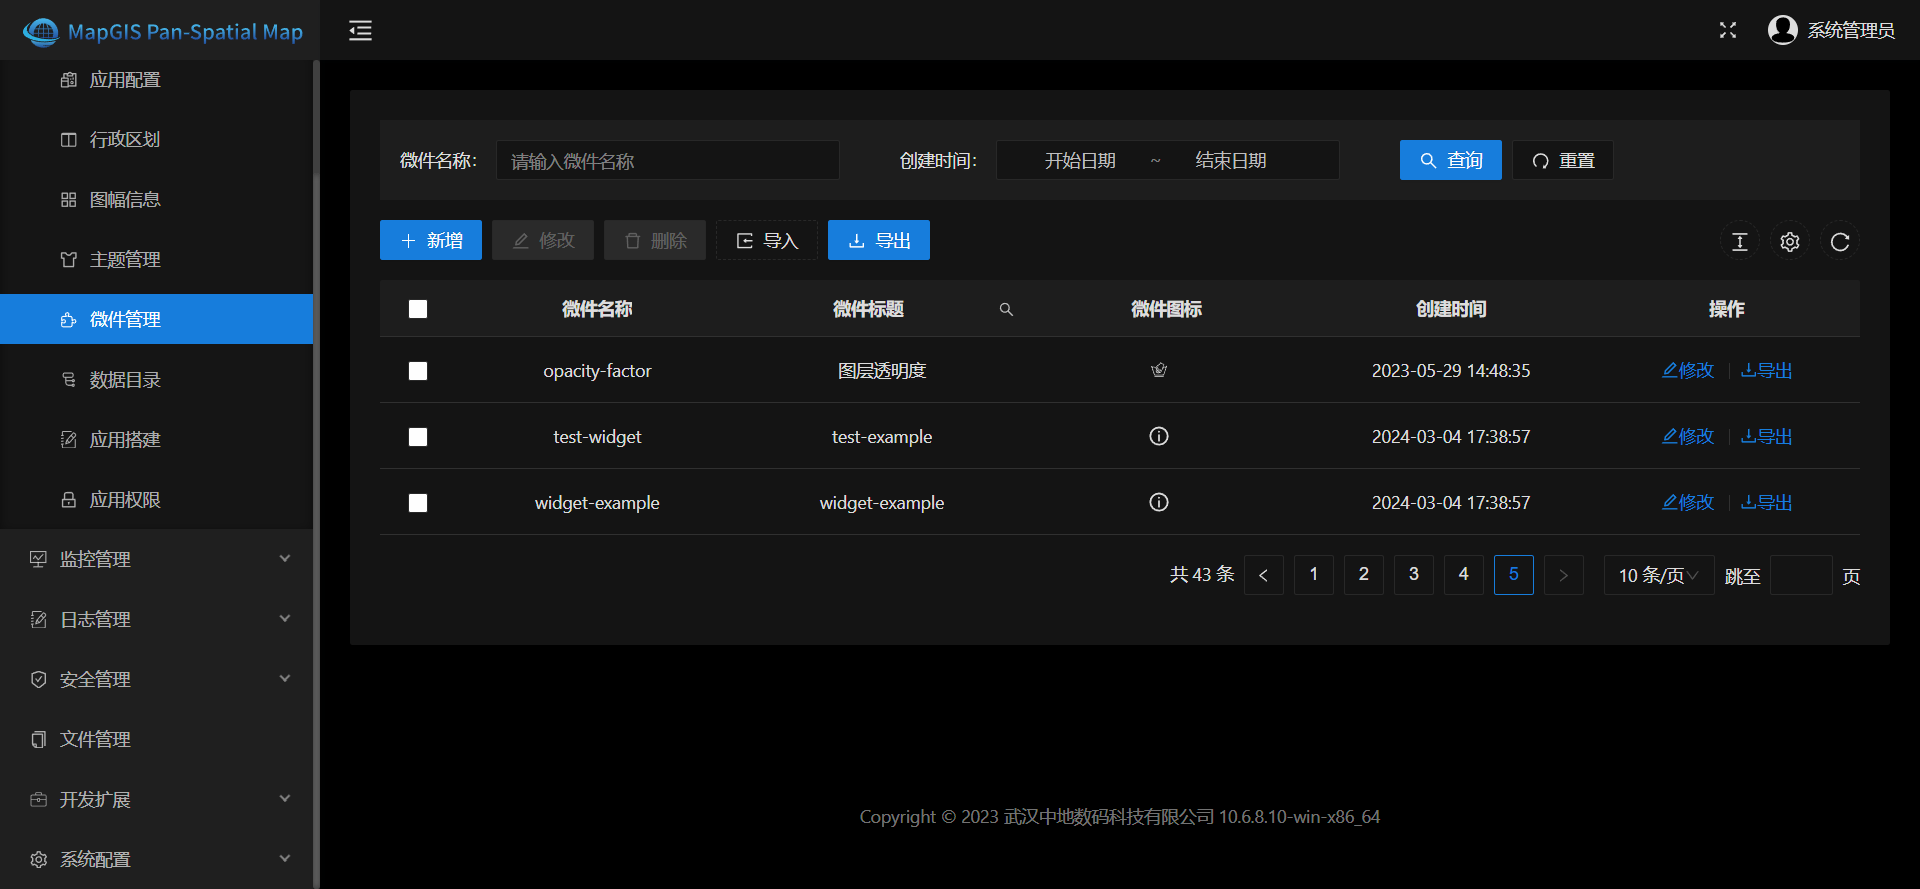Screen dimensions: 1920x889
Task: Toggle fullscreen mode icon
Action: (x=1728, y=30)
